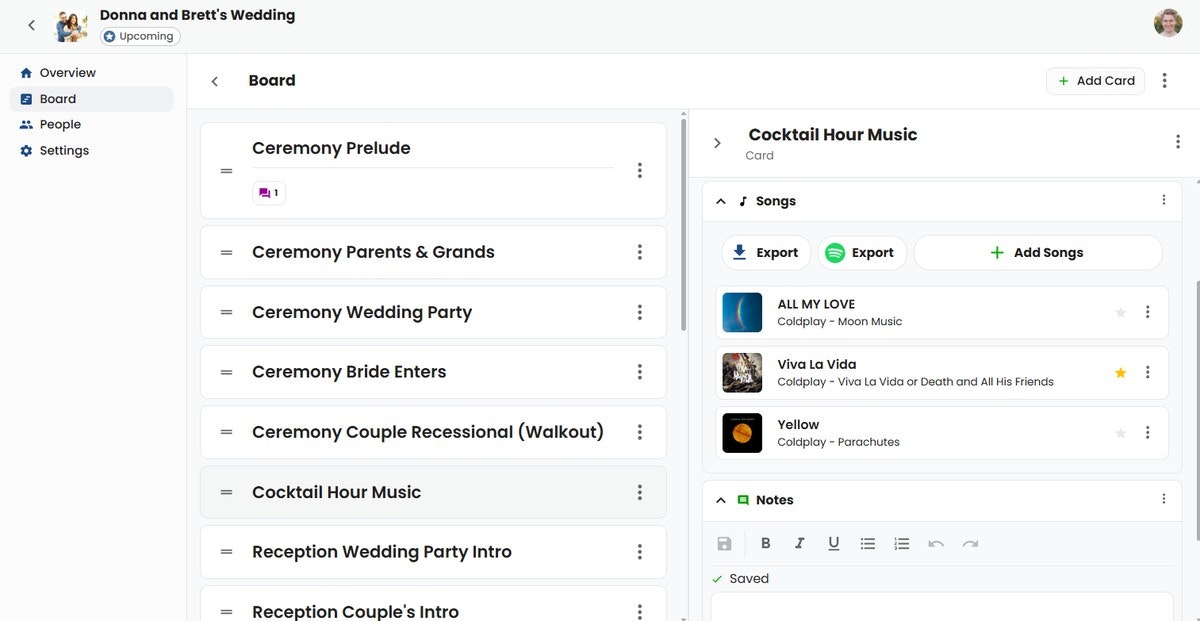Unstar the Viva La Vida song

(1120, 372)
